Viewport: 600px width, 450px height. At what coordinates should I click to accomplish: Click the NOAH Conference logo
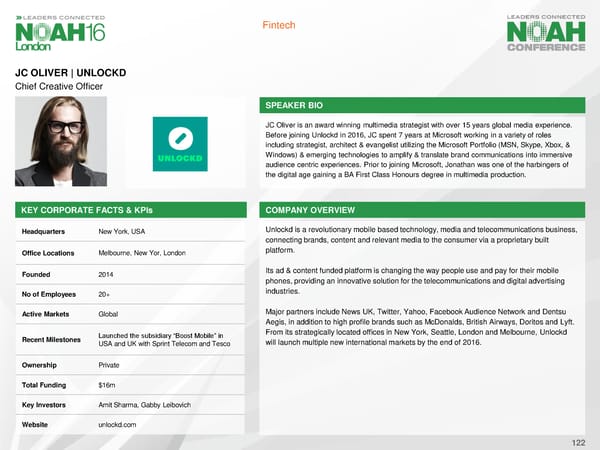546,33
